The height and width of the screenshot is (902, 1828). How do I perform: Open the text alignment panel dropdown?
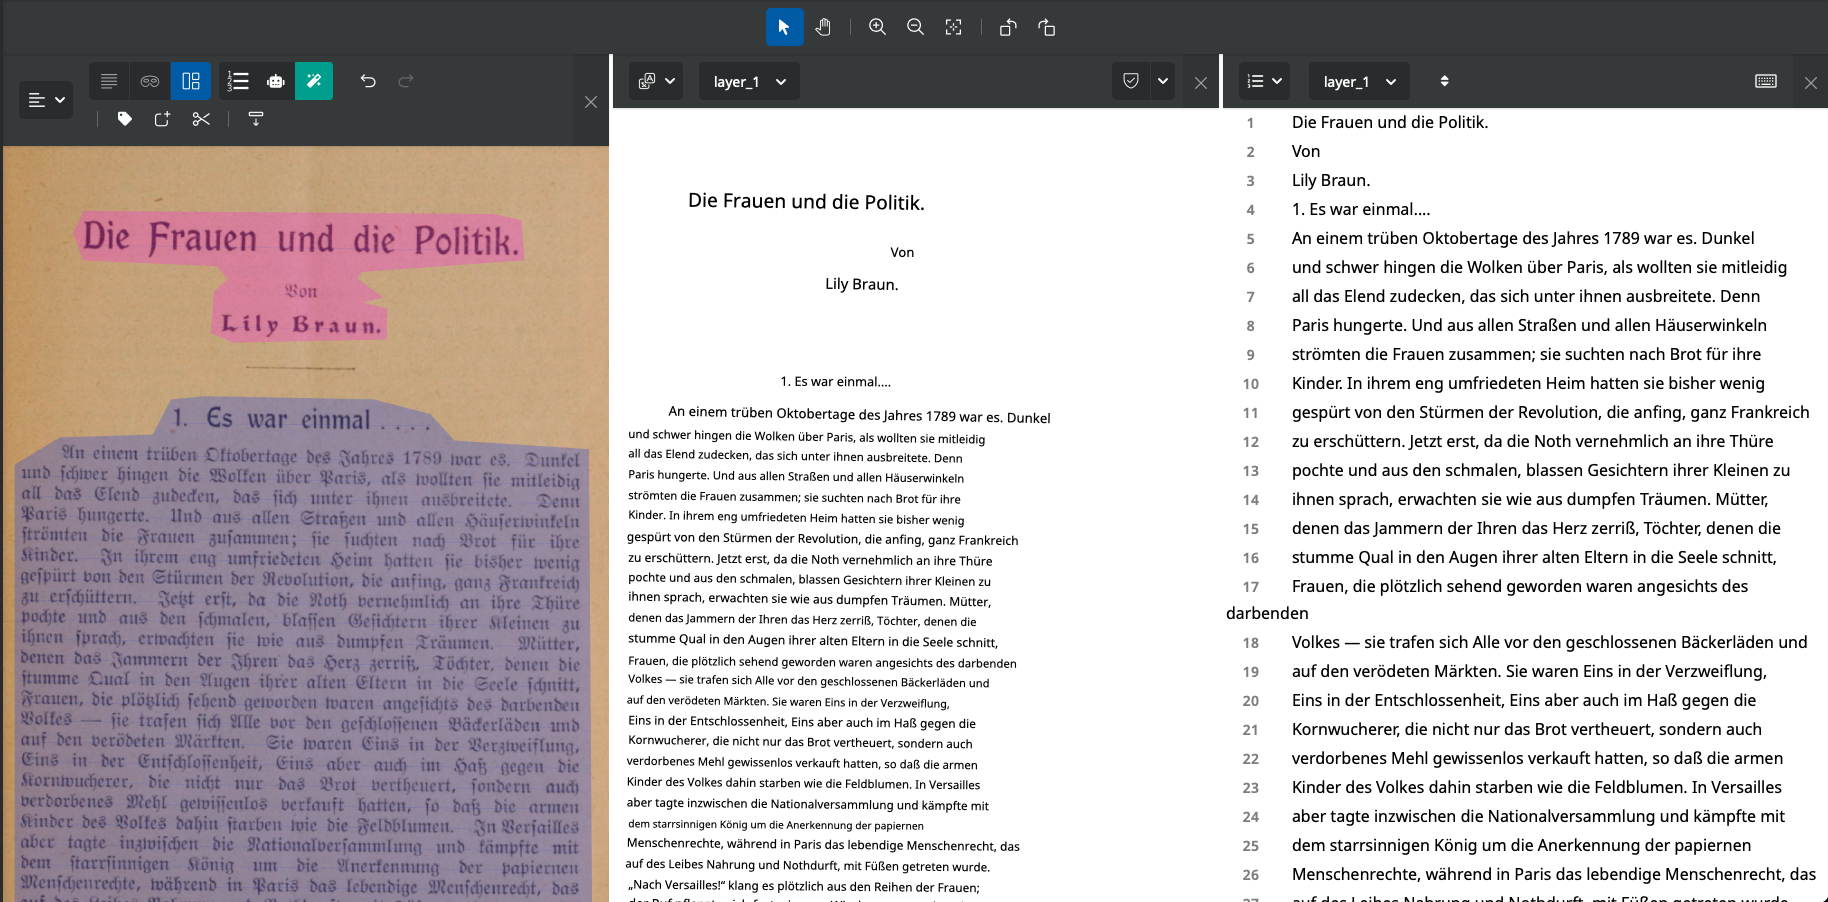46,100
